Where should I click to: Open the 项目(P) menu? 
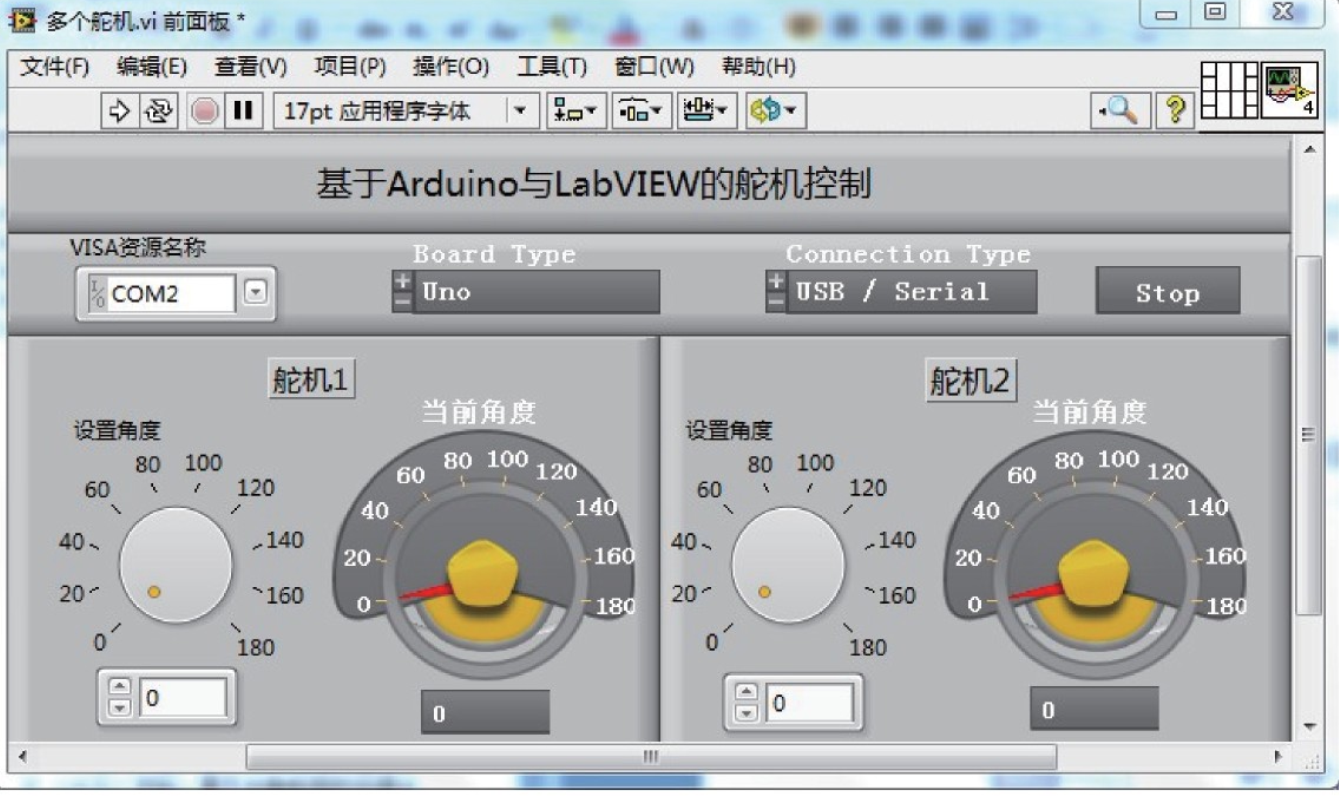pos(350,67)
